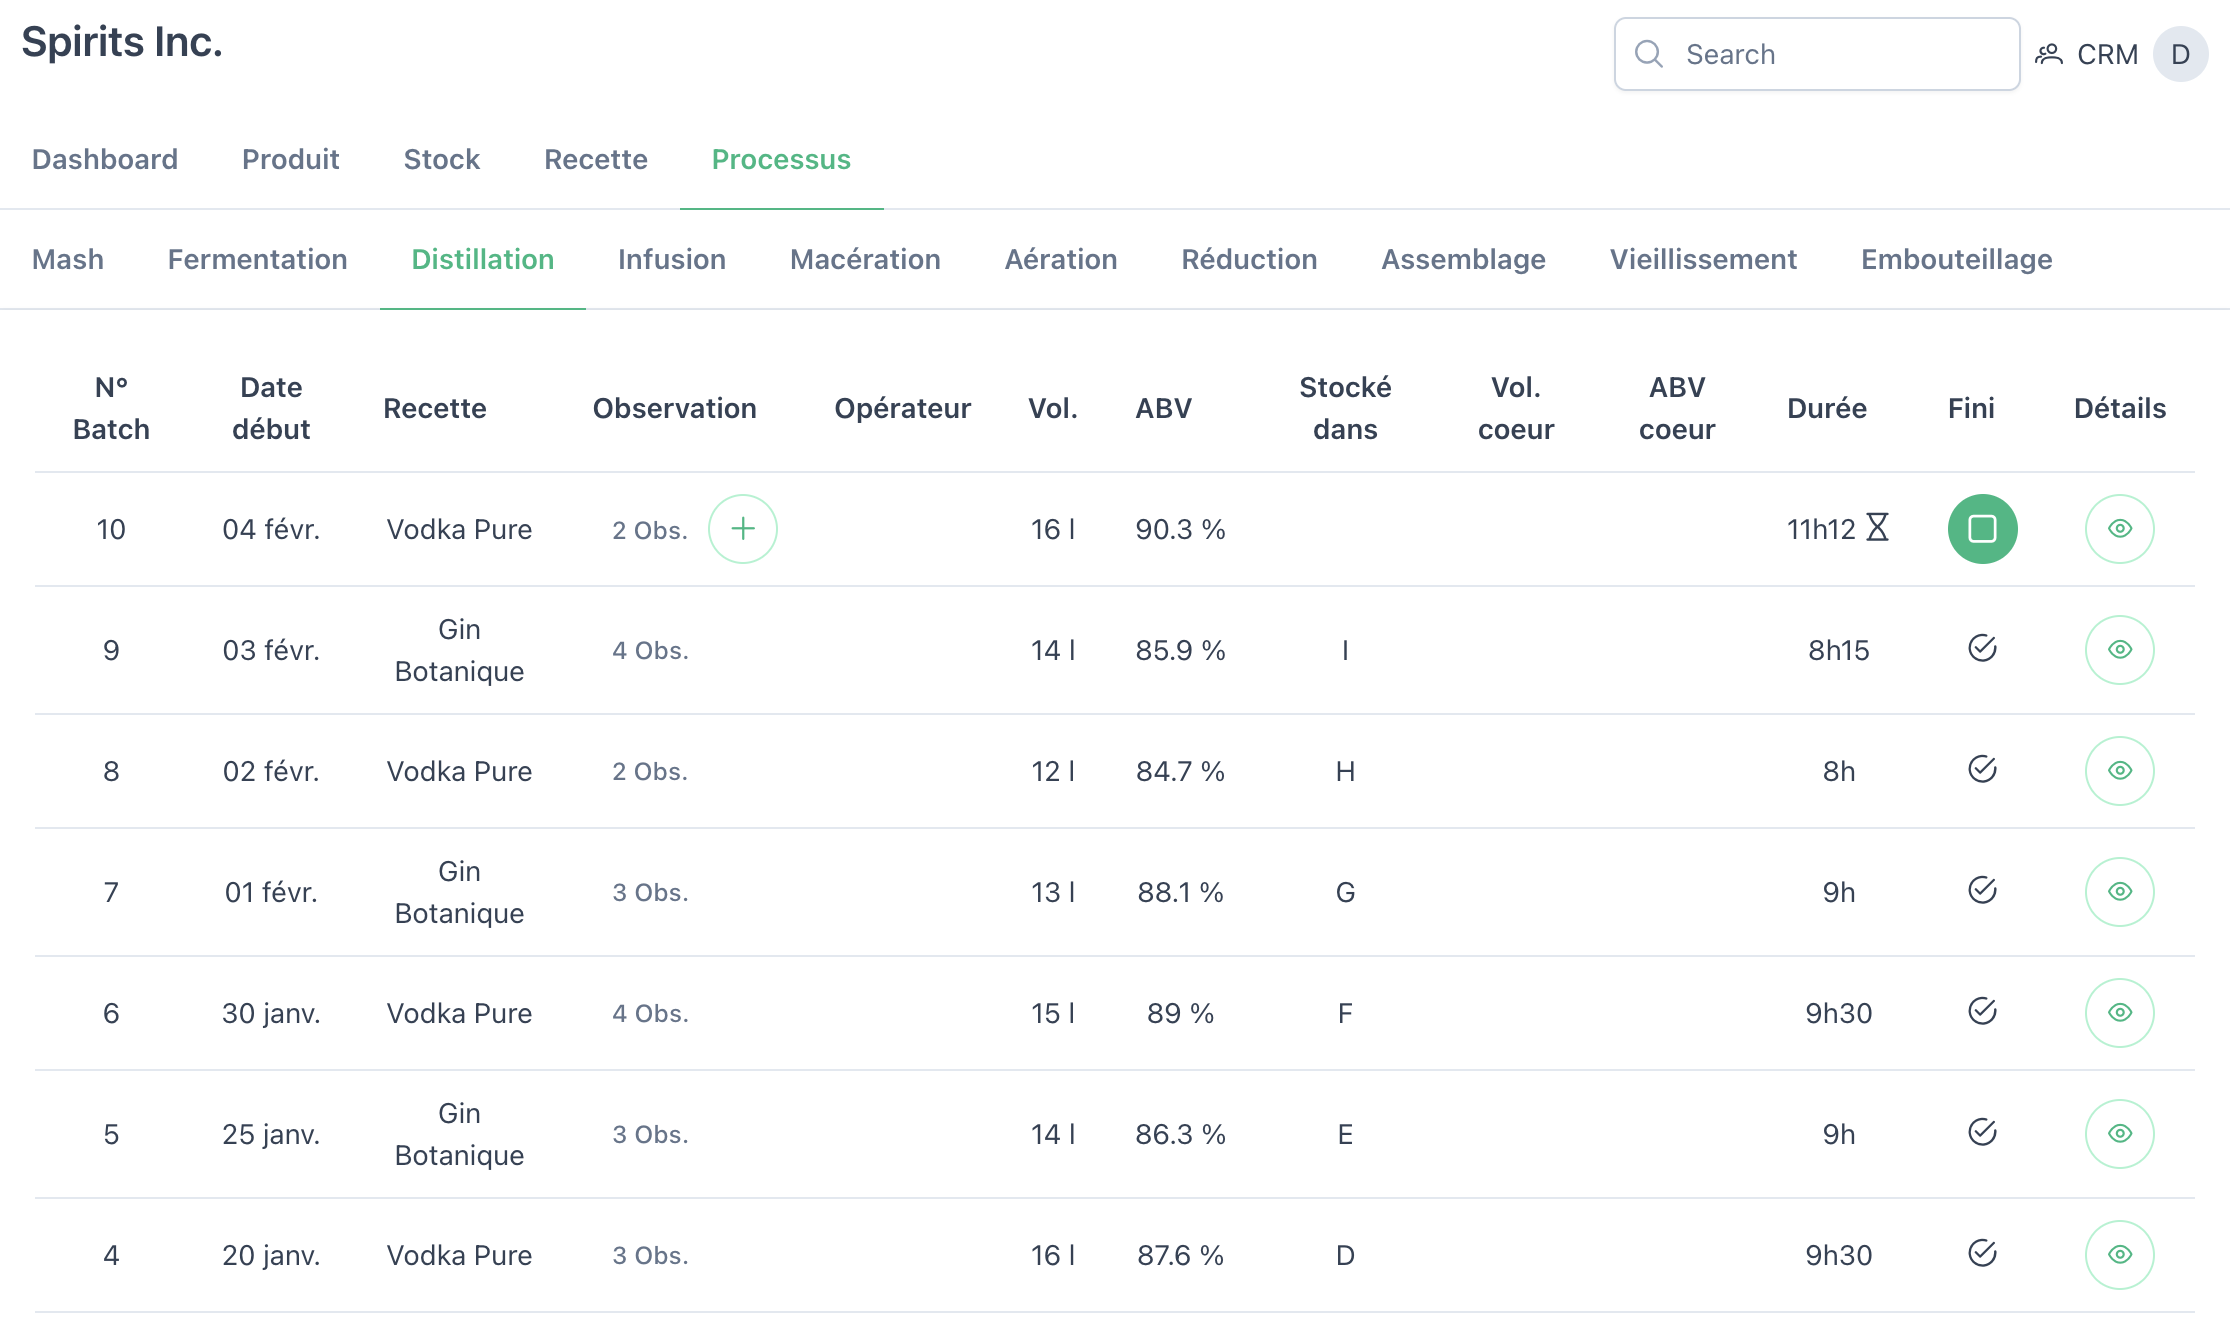Open the Stock menu item
The image size is (2230, 1330).
tap(442, 158)
